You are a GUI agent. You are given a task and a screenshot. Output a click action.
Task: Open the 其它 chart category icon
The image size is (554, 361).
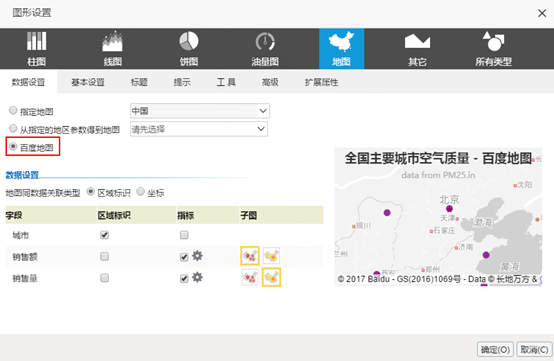pos(417,48)
